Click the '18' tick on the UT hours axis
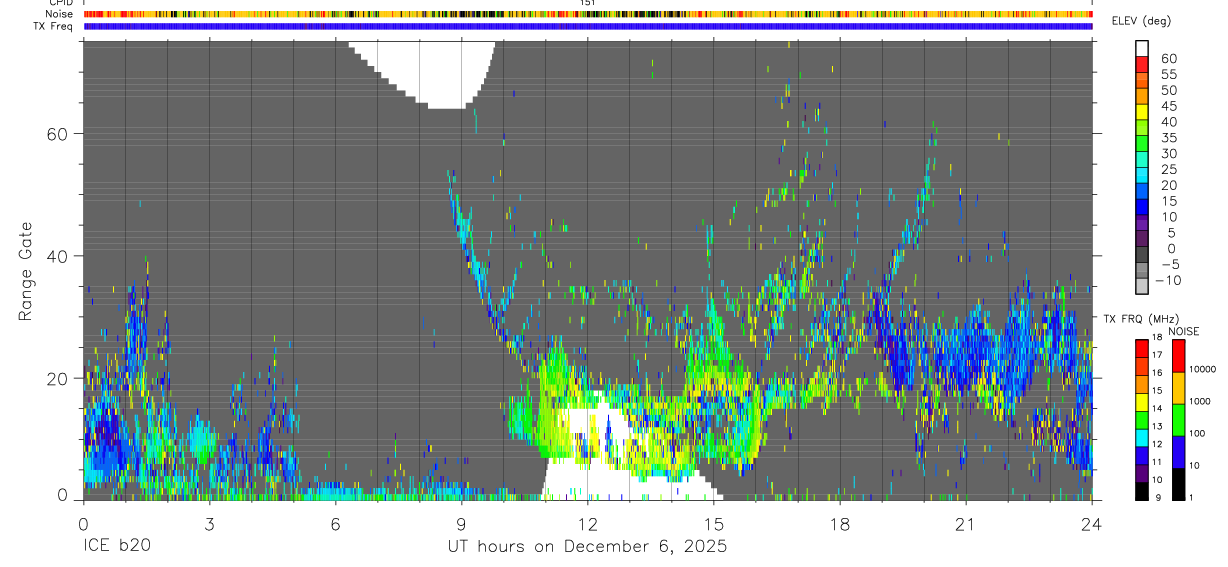The width and height of the screenshot is (1228, 567). [839, 525]
